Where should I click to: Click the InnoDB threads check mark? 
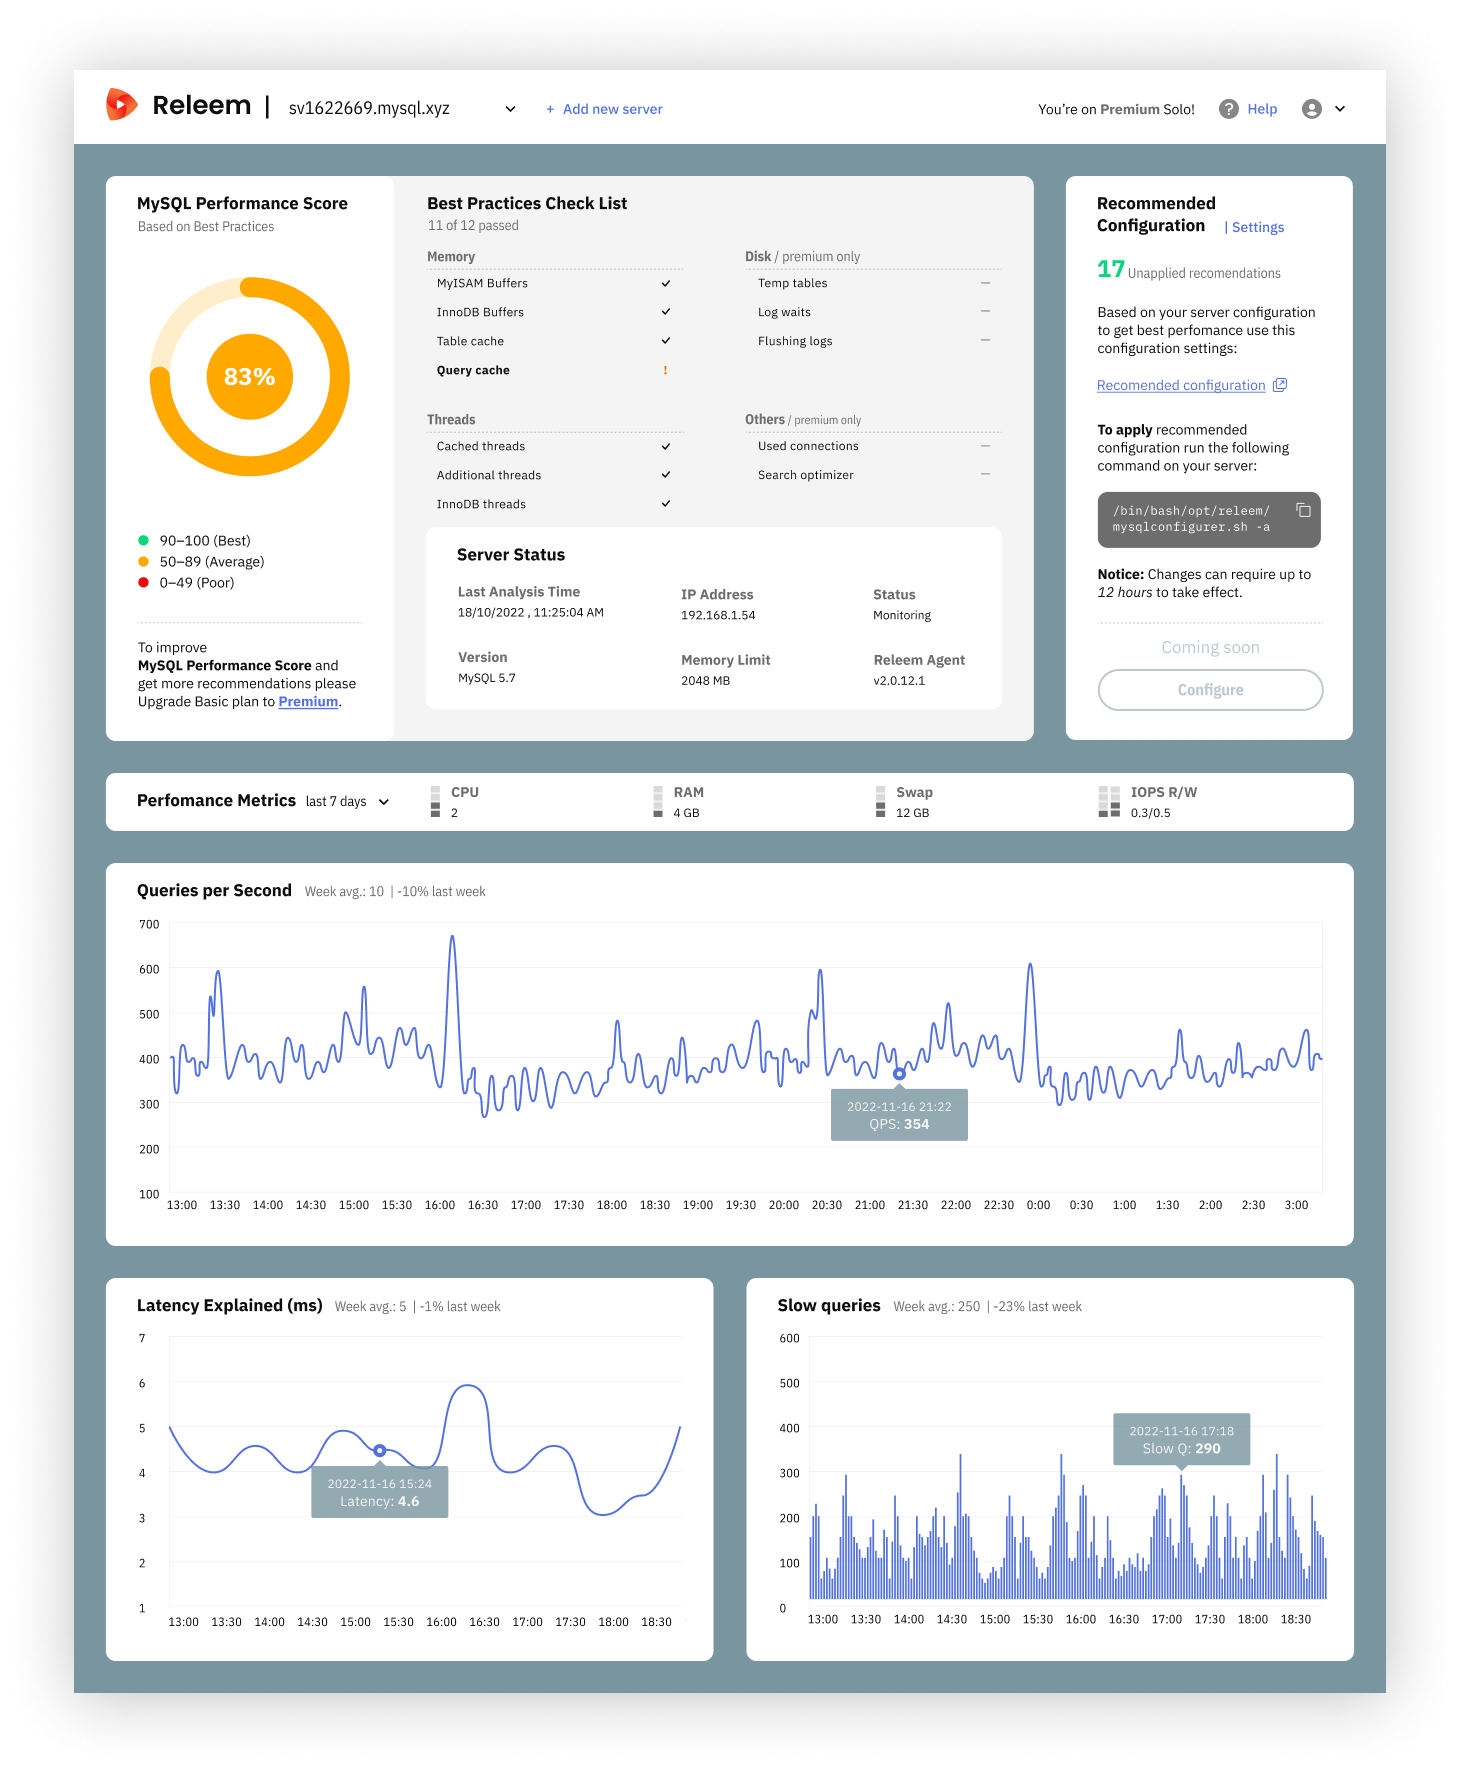click(x=666, y=504)
